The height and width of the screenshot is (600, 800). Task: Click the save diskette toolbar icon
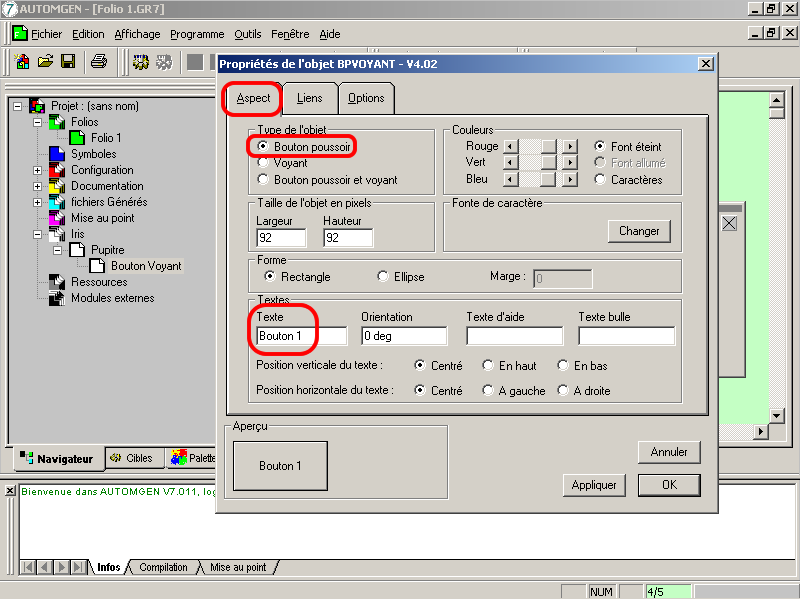(x=68, y=62)
